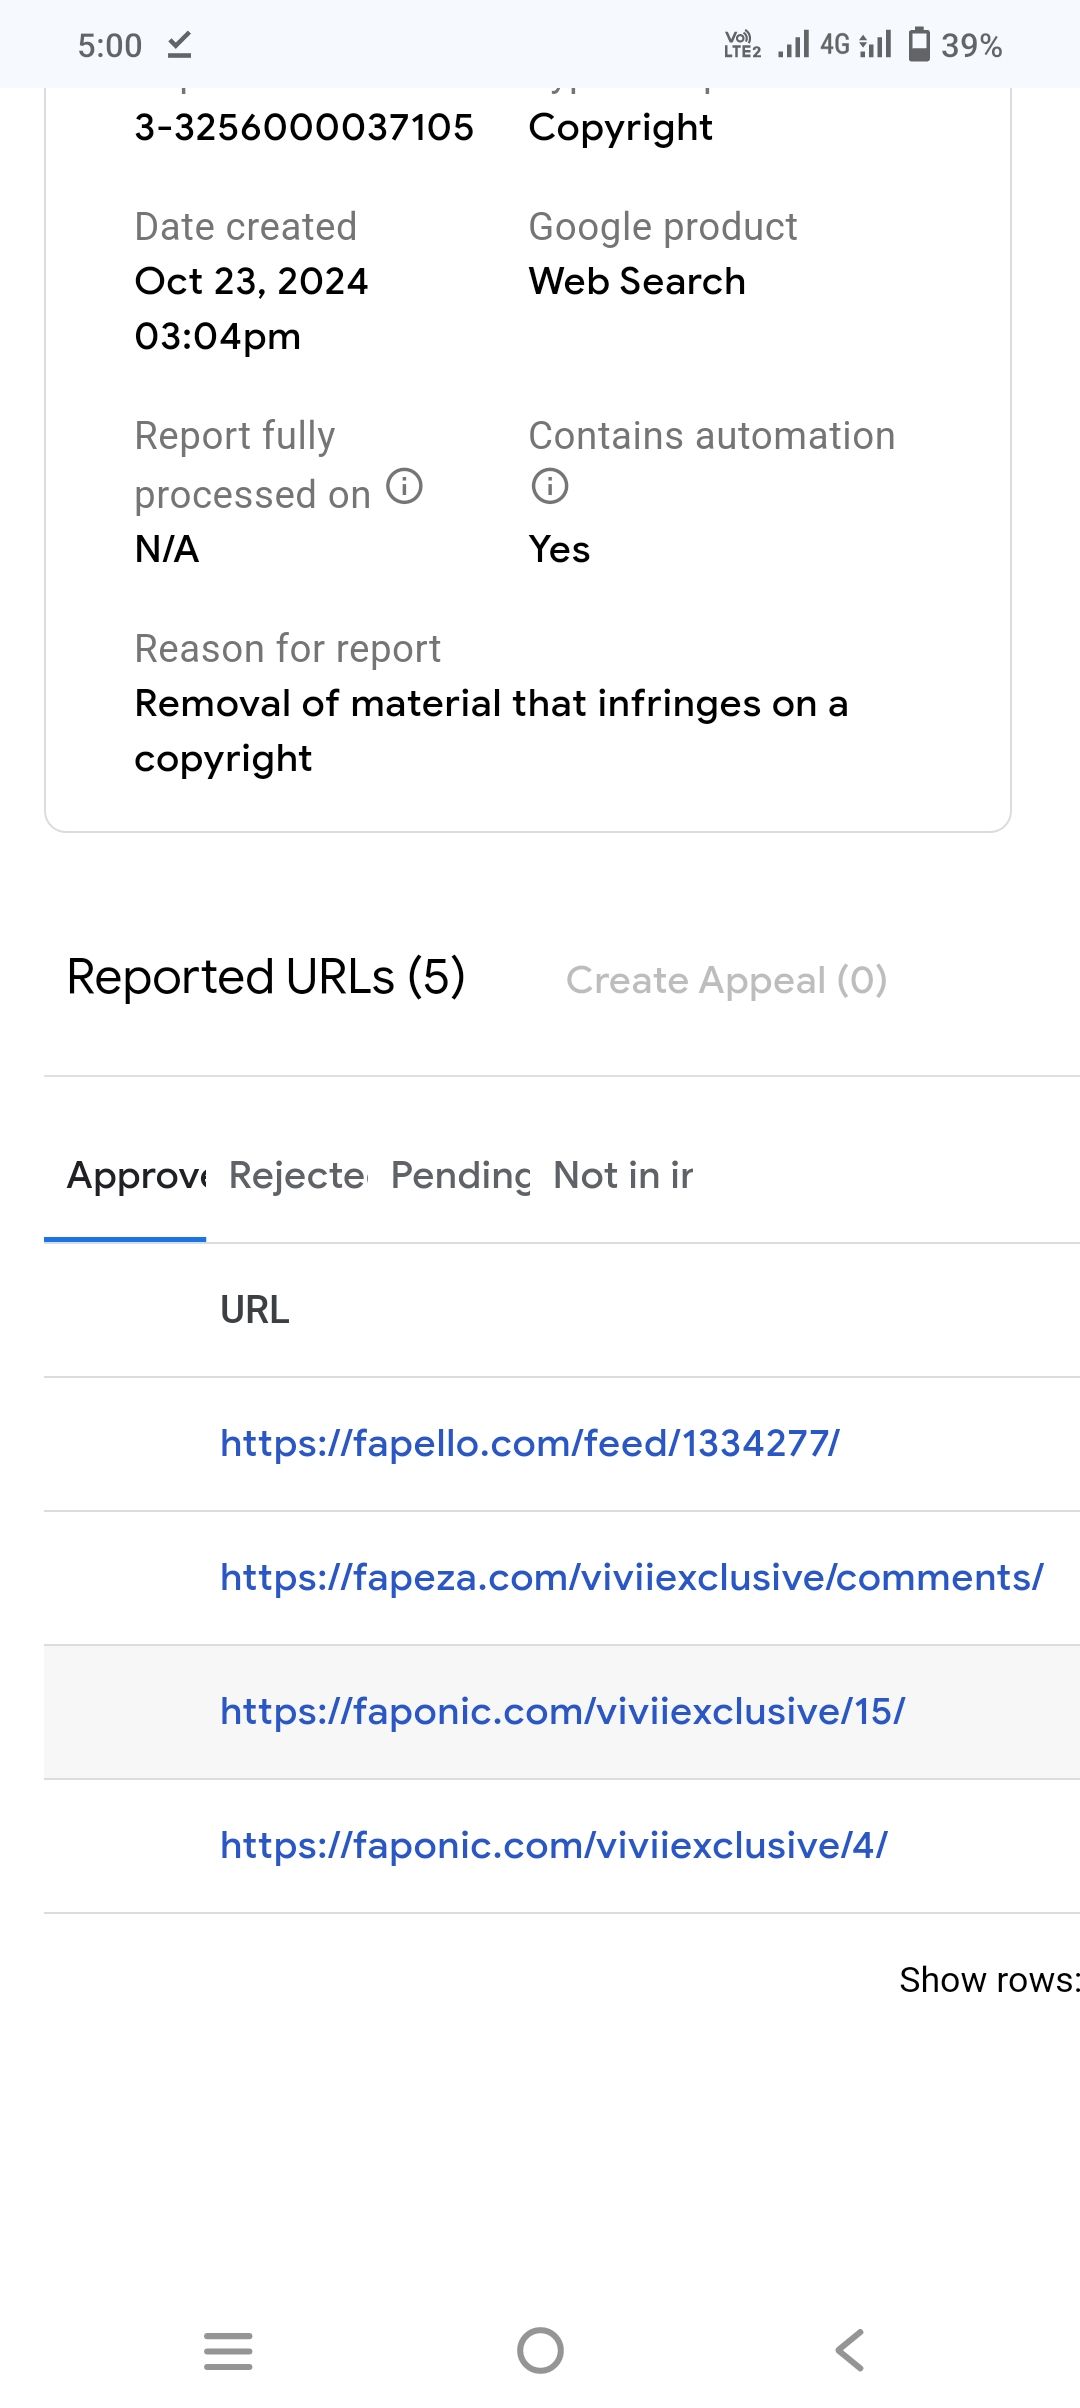Open the fapeza.com comments URL link
This screenshot has height=2408, width=1080.
click(x=631, y=1577)
